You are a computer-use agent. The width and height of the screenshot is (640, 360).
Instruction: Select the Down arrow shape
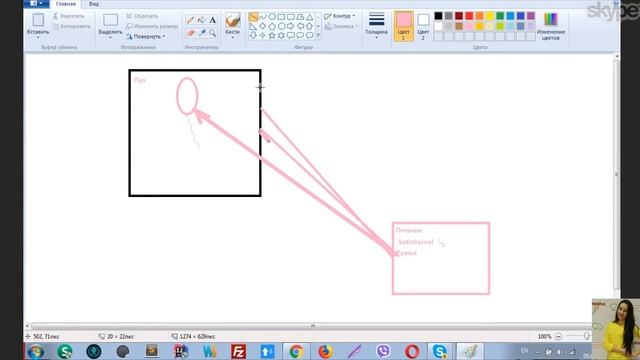click(253, 36)
